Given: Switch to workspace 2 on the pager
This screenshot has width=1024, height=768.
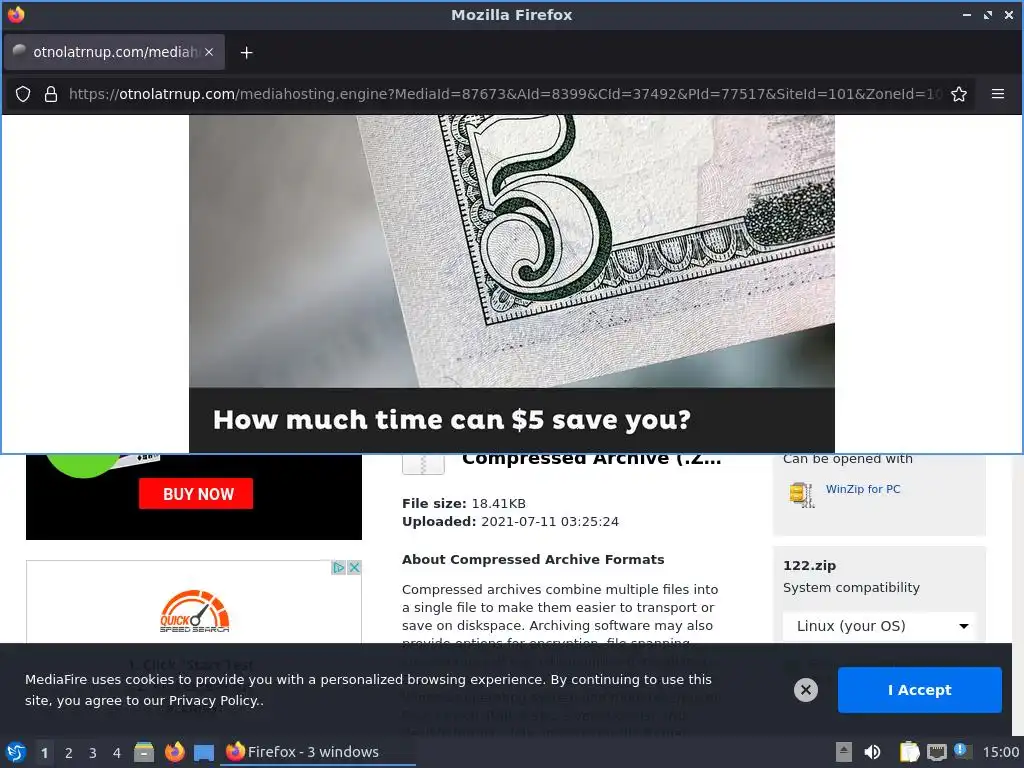Looking at the screenshot, I should [69, 753].
